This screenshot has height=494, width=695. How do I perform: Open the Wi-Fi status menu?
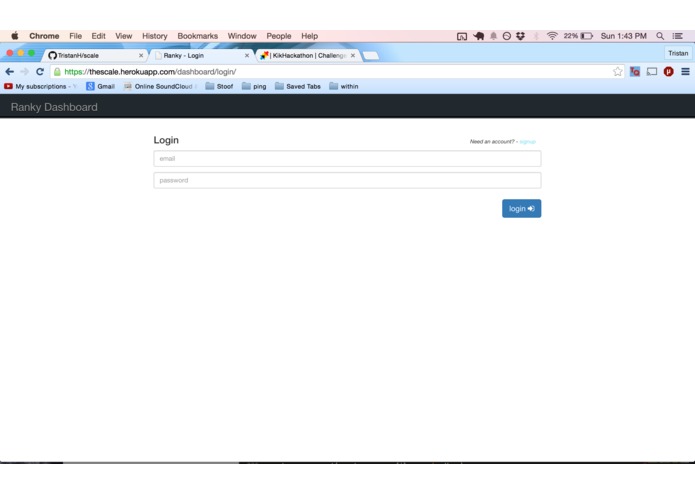coord(552,36)
